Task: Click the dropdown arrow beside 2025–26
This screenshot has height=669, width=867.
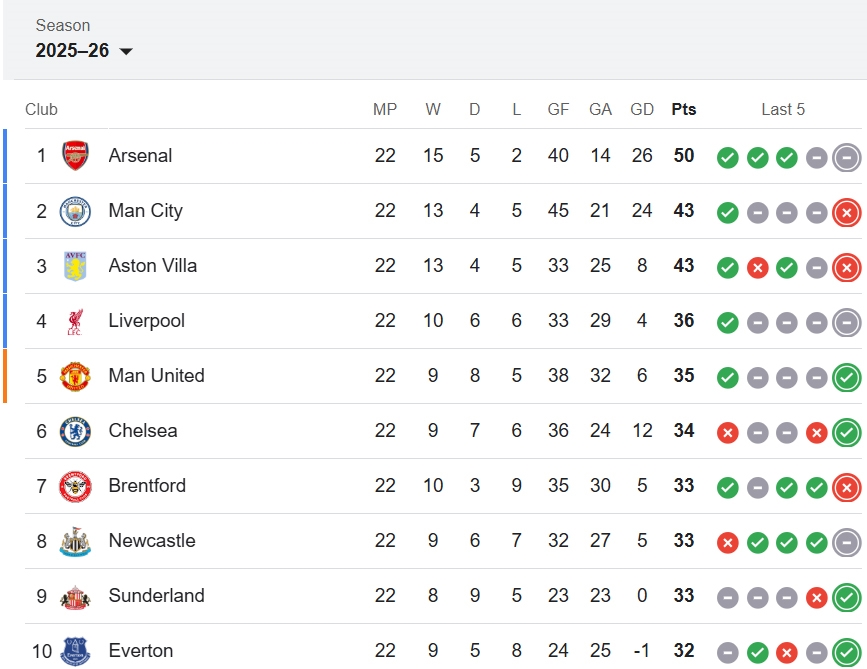Action: click(x=126, y=52)
